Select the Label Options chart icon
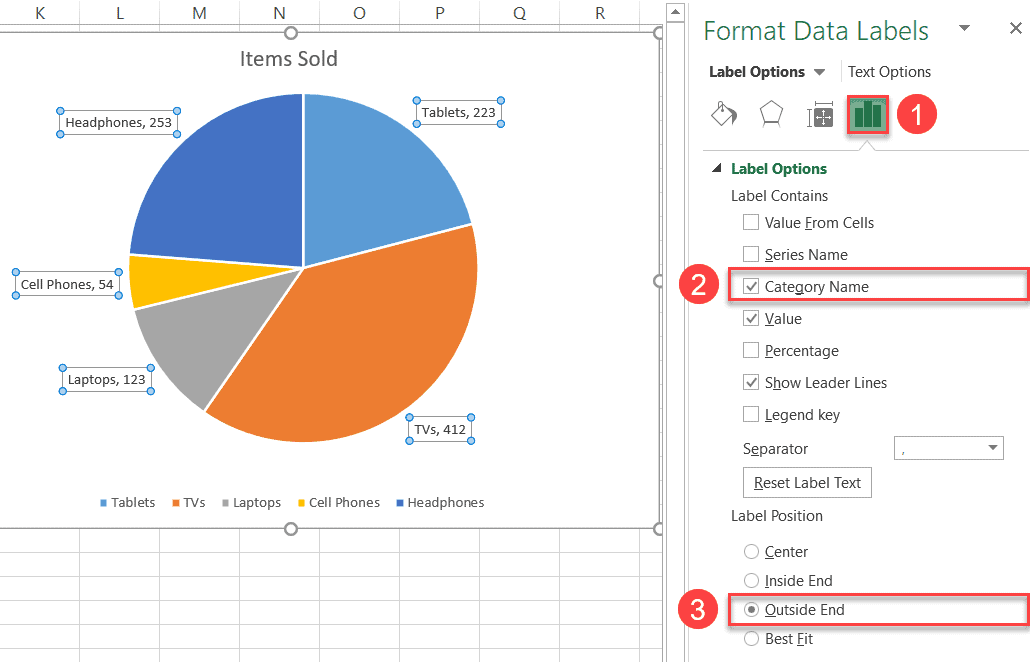This screenshot has width=1030, height=662. coord(867,114)
